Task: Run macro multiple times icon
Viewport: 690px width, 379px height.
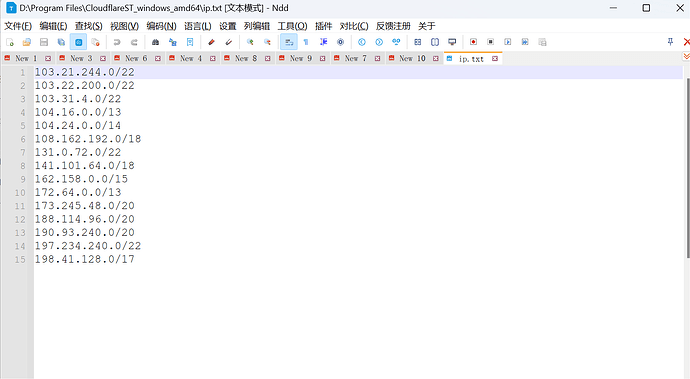Action: [x=525, y=42]
